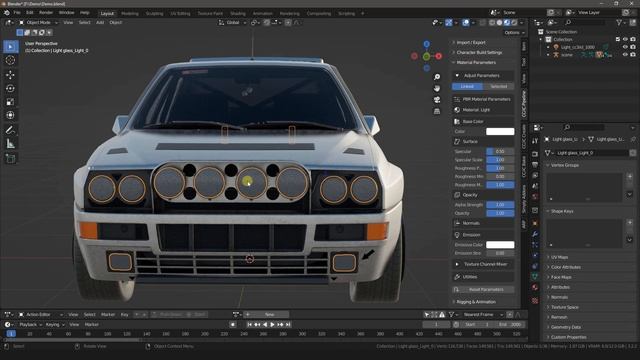Toggle eye icon for Light_scaled object
This screenshot has width=640, height=360.
coord(625,47)
